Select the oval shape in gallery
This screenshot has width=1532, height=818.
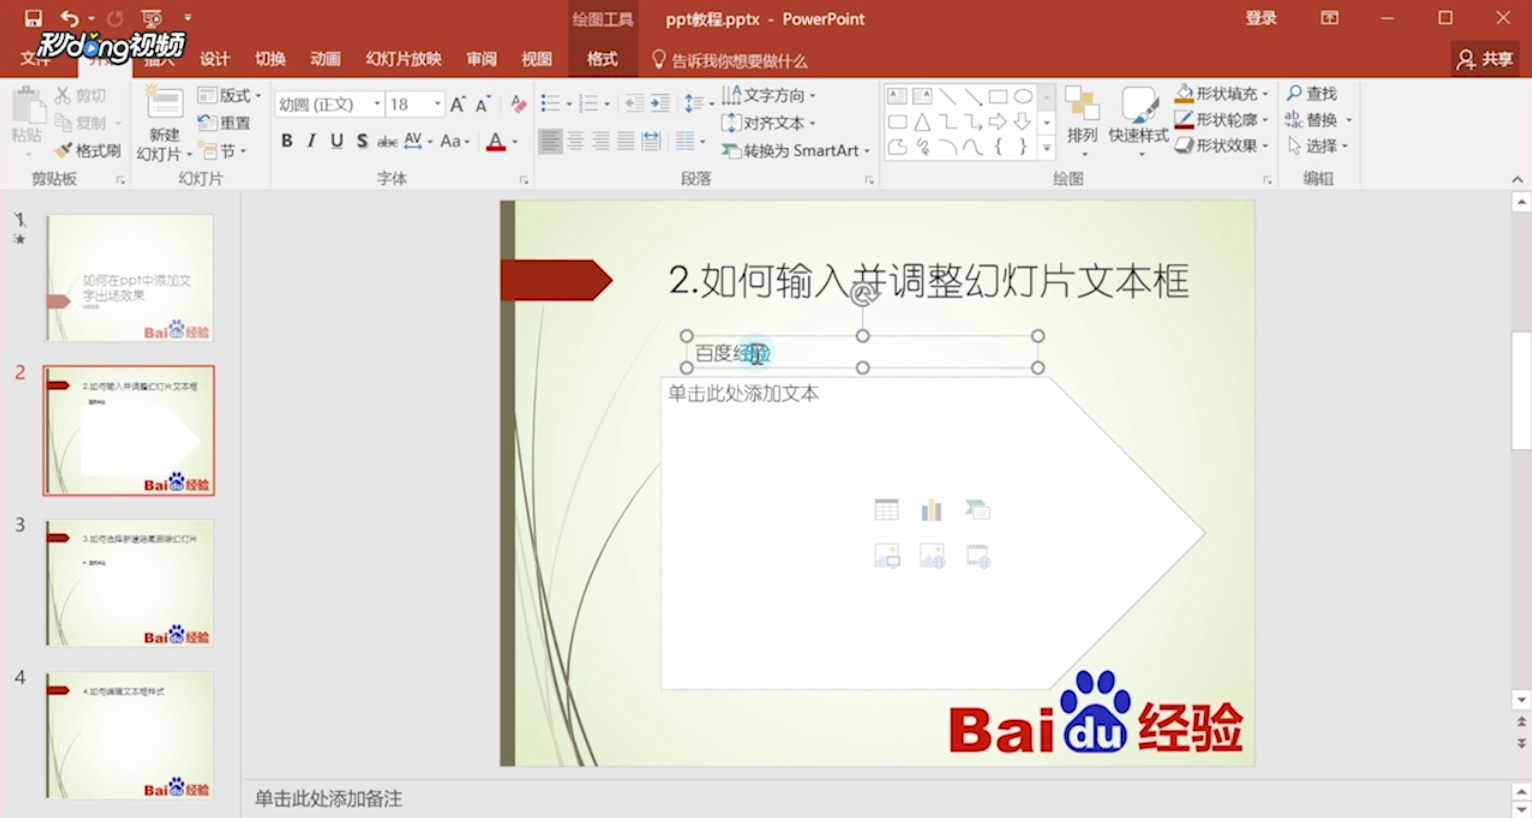click(x=1023, y=97)
